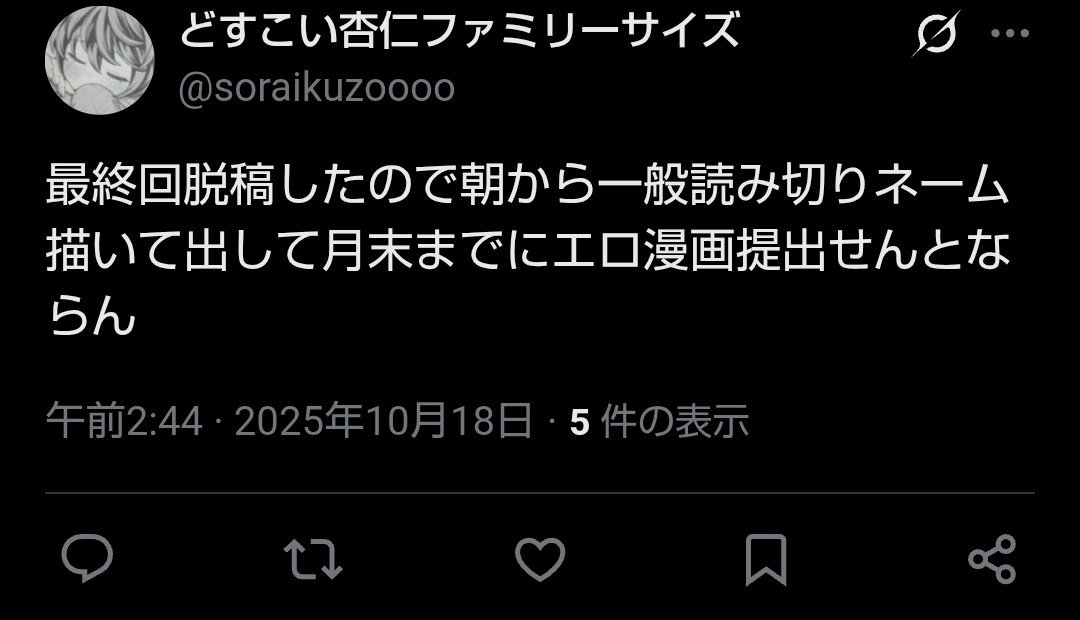This screenshot has height=620, width=1080.
Task: Click the 2025年10月18日 post date
Action: tap(384, 421)
